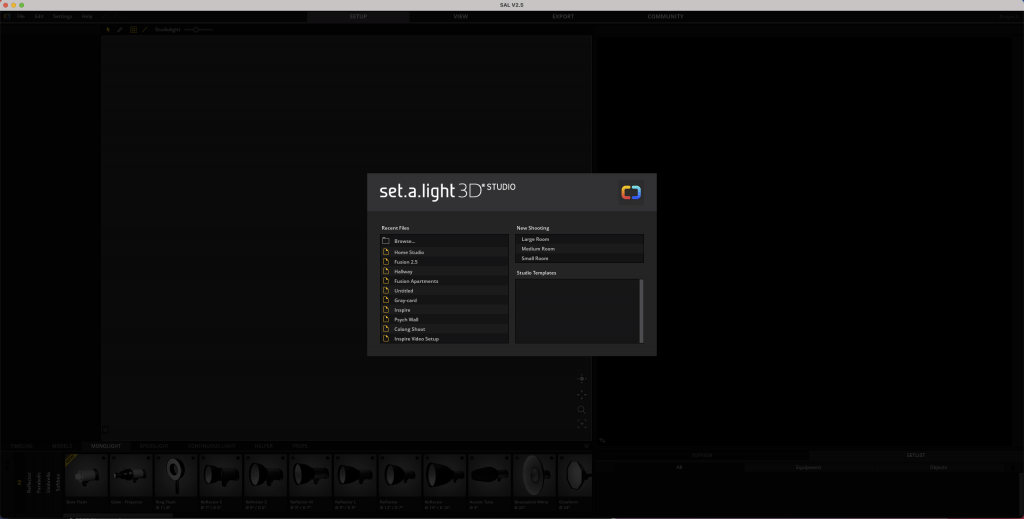This screenshot has height=519, width=1024.
Task: Switch to the SETUP tab
Action: click(358, 16)
